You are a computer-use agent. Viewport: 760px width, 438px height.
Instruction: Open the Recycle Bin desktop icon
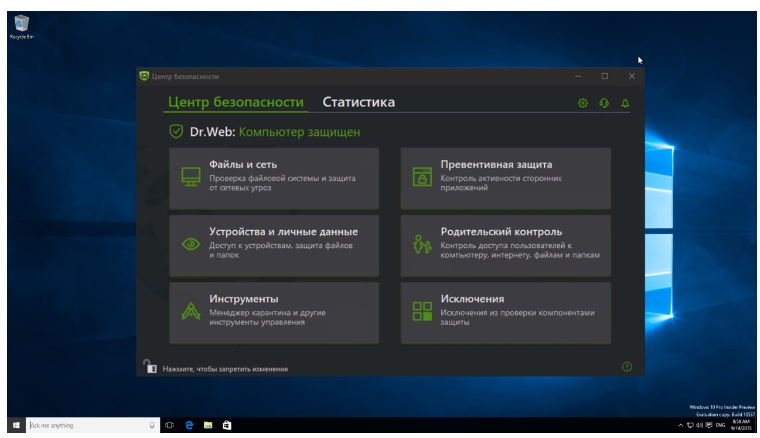point(21,27)
